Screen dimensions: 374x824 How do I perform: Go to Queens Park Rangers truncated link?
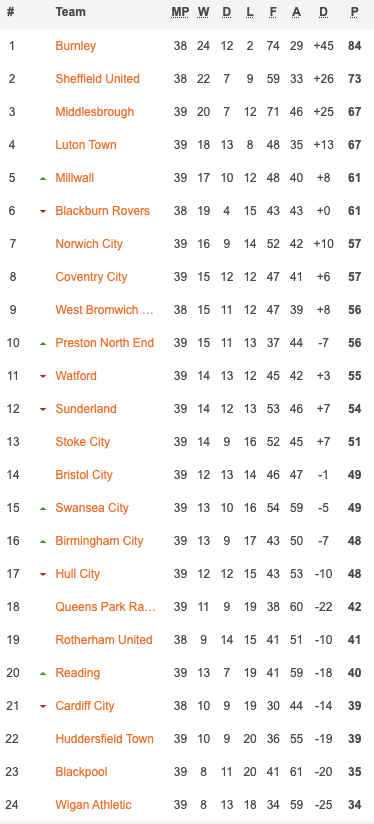tap(106, 606)
